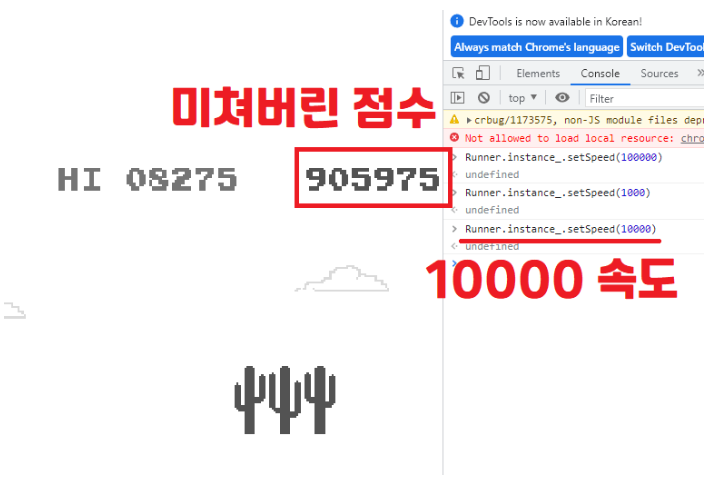Viewport: 710px width, 480px height.
Task: Click the red error circle icon
Action: [x=455, y=138]
